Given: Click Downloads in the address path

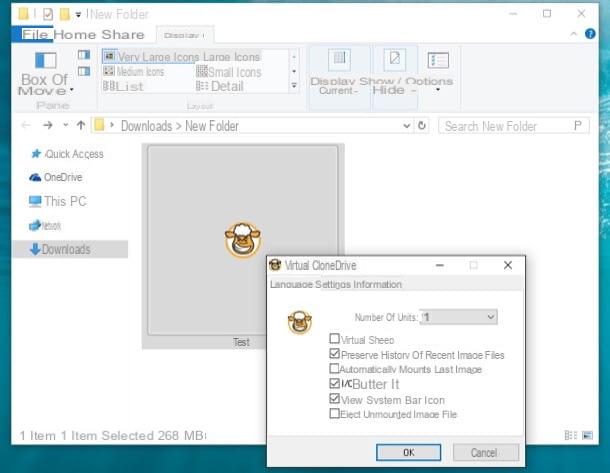Looking at the screenshot, I should (146, 126).
